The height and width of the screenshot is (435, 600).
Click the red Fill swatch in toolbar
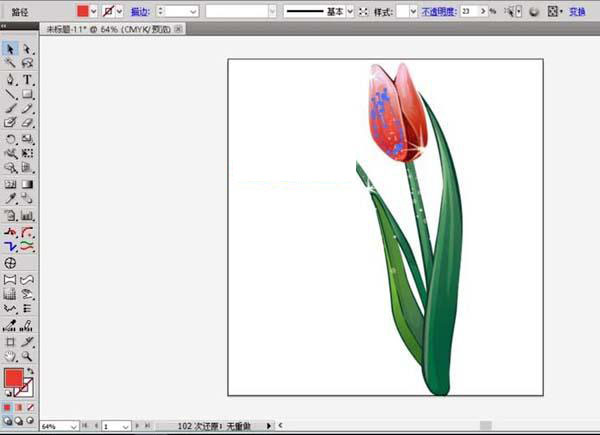(14, 378)
